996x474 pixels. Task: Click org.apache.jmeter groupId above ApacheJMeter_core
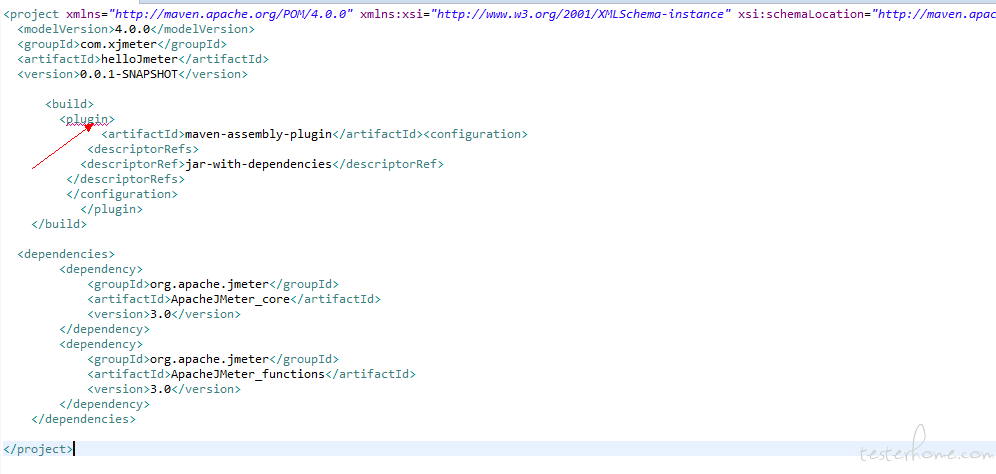point(210,284)
